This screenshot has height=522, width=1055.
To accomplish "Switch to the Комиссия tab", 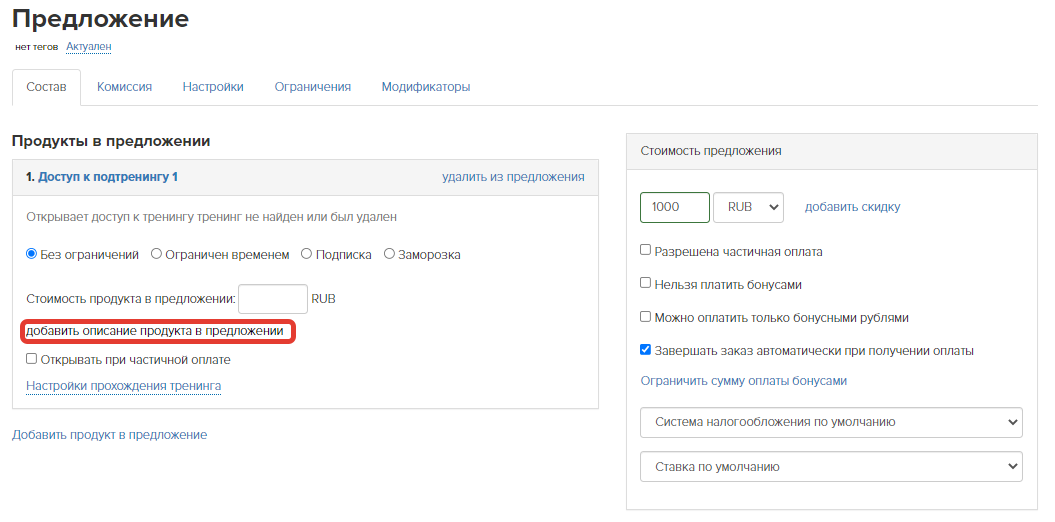I will coord(124,87).
